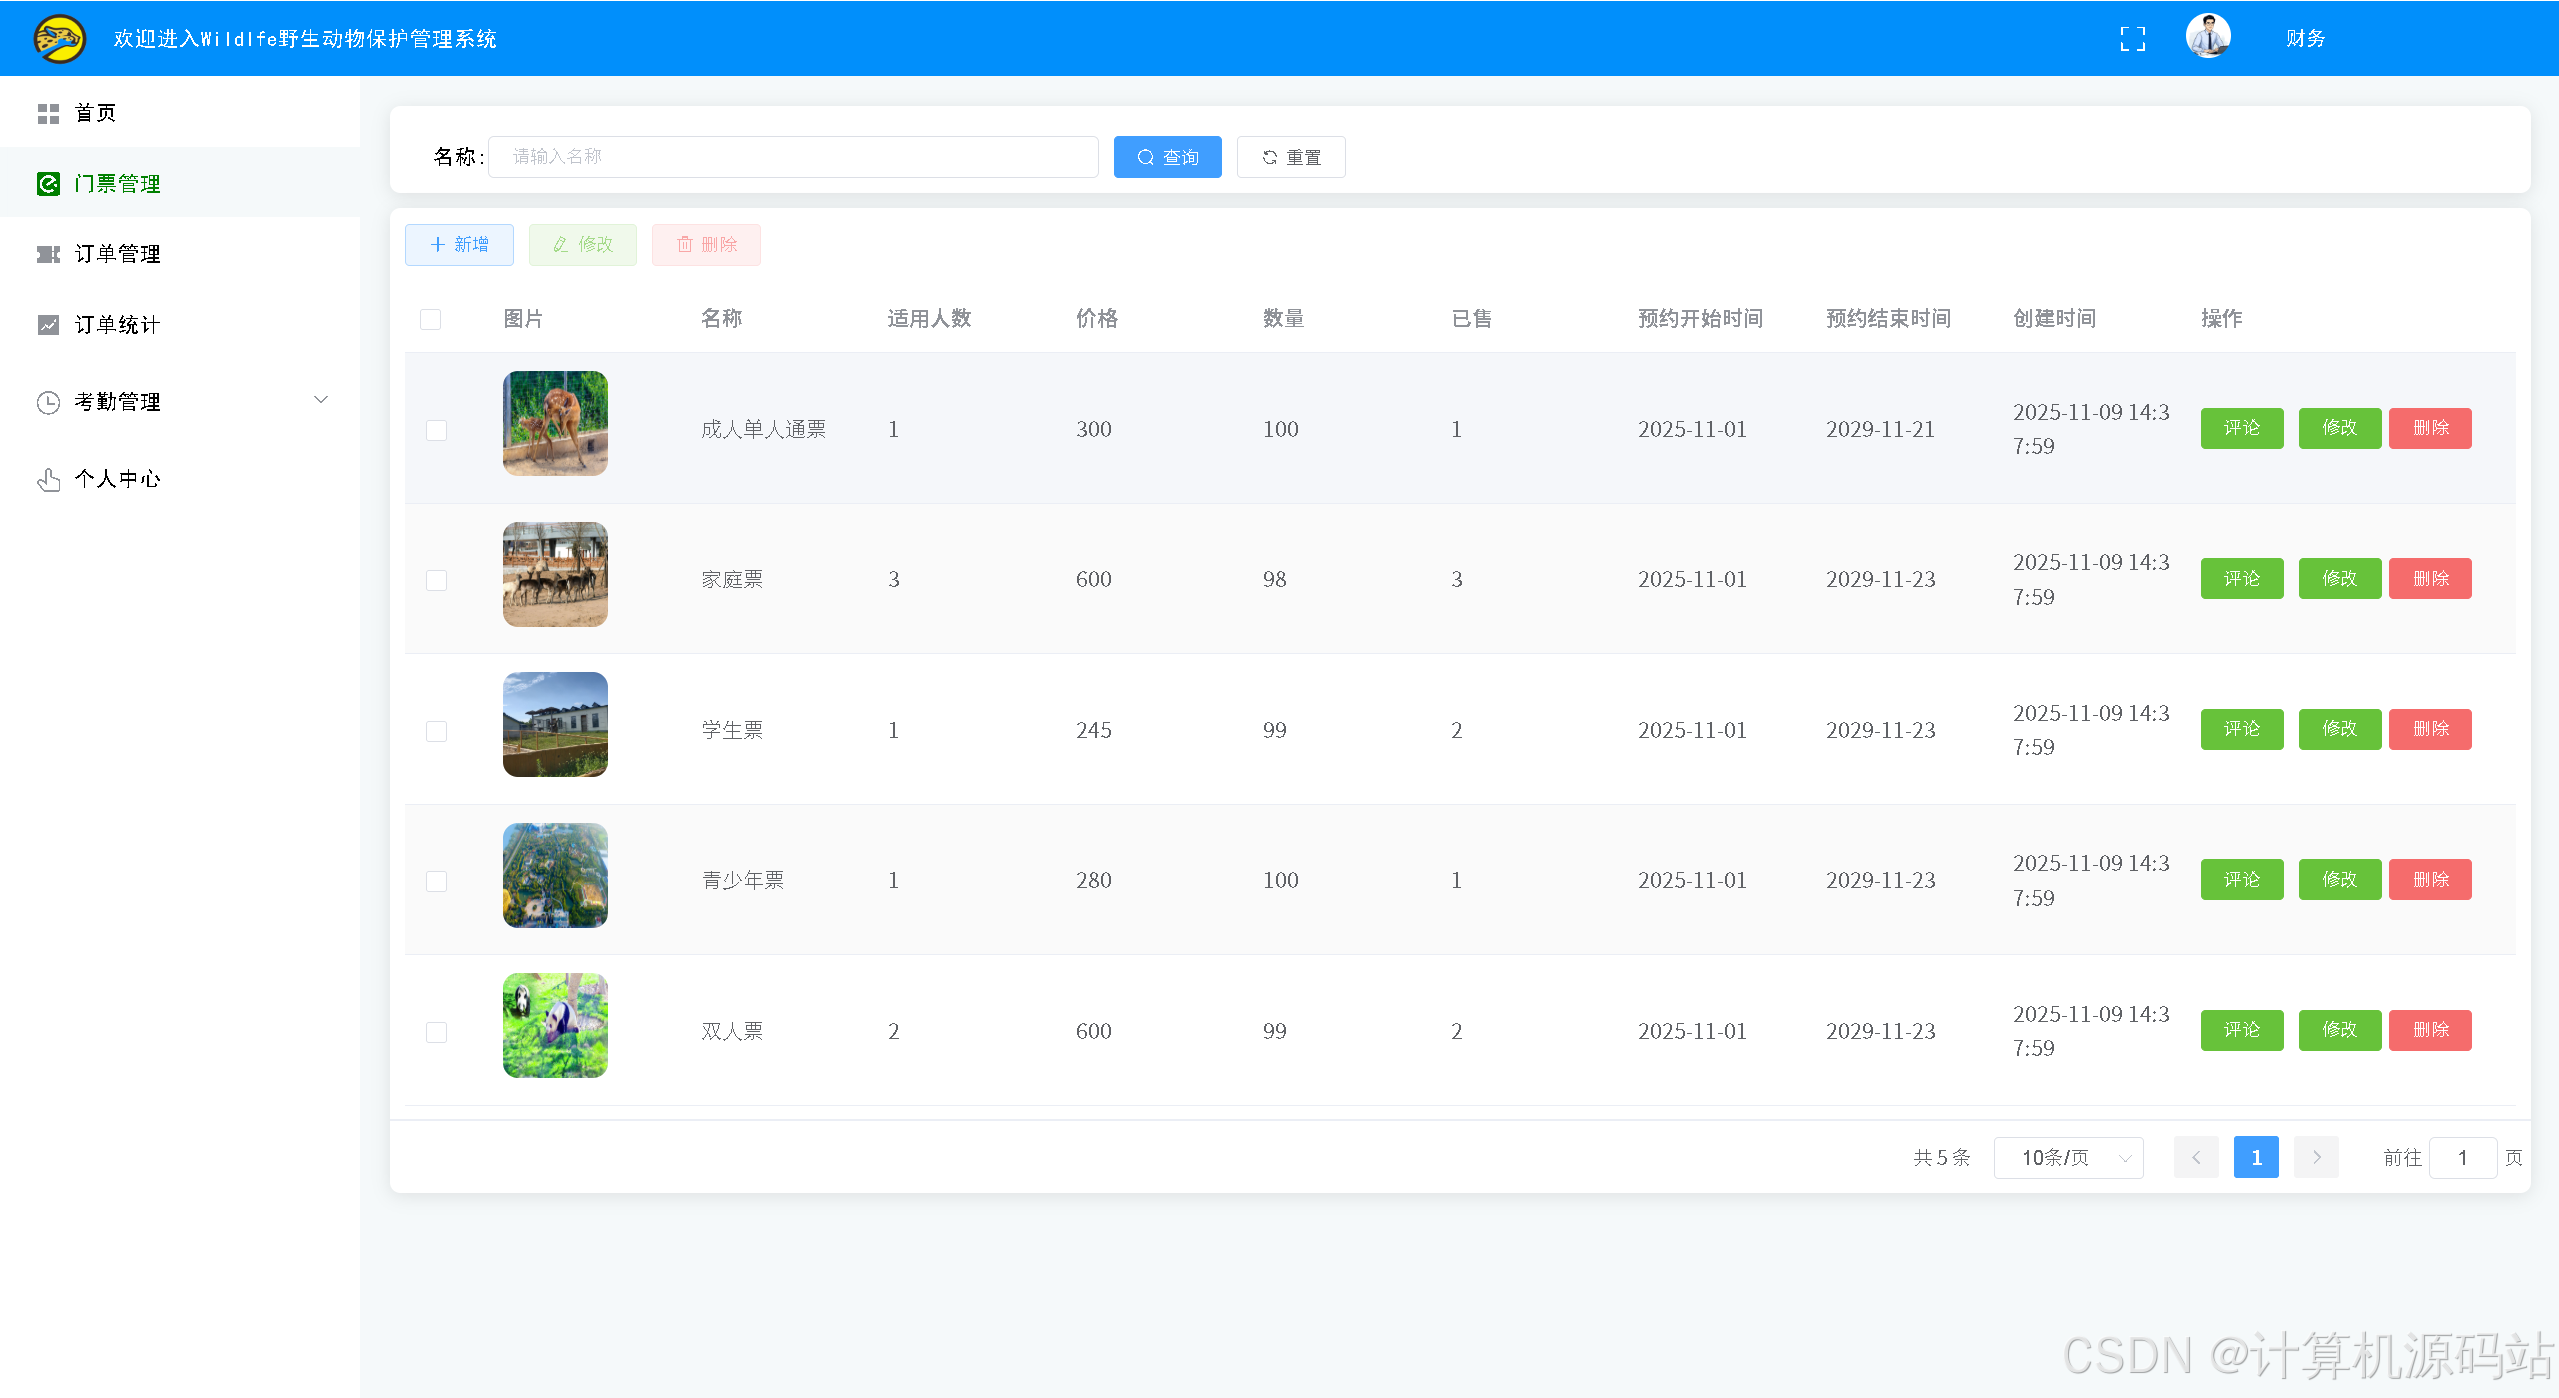Select the 门票管理 menu item
Viewport: 2559px width, 1398px height.
coord(180,183)
